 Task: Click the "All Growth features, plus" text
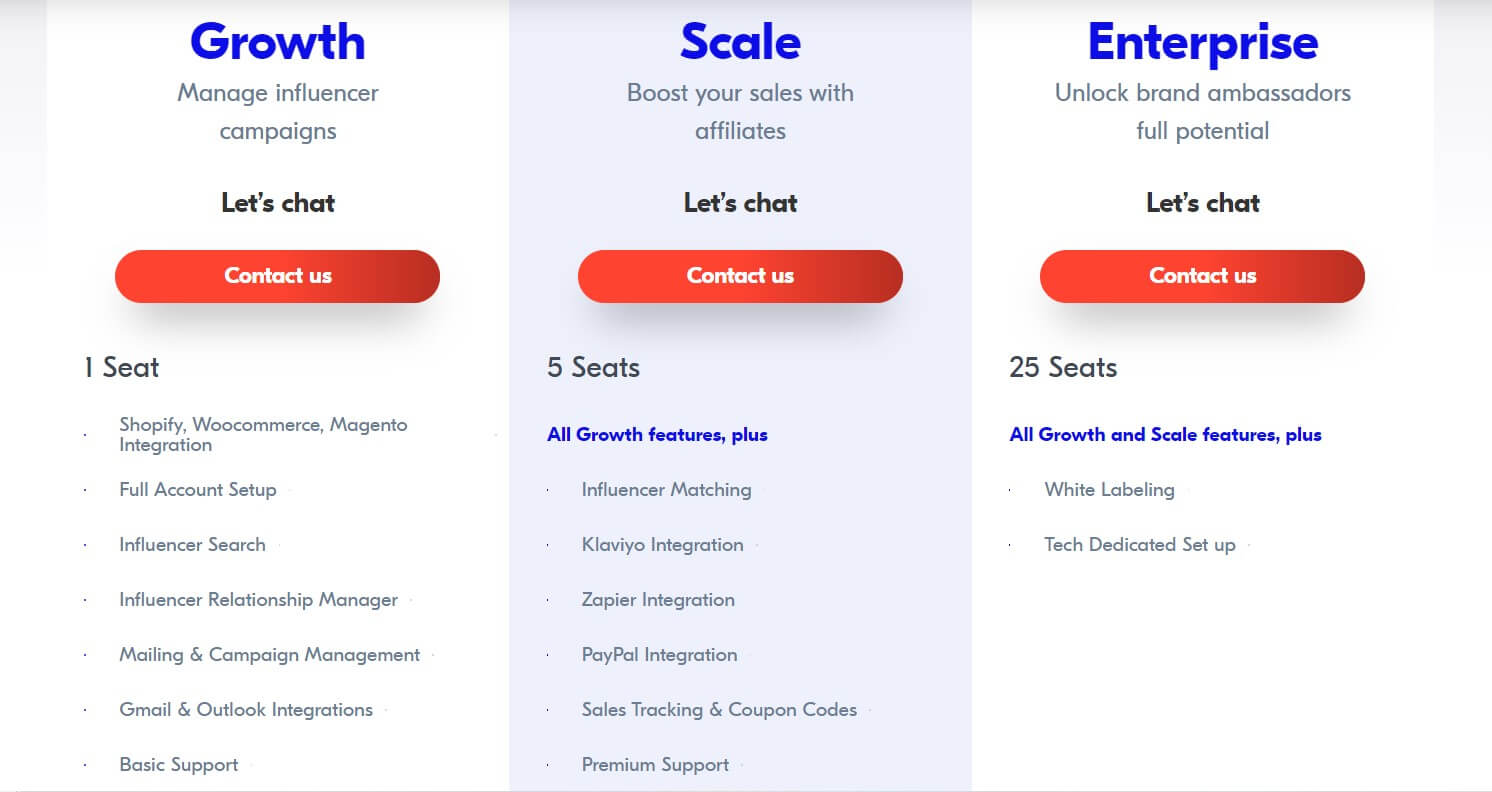click(x=657, y=435)
